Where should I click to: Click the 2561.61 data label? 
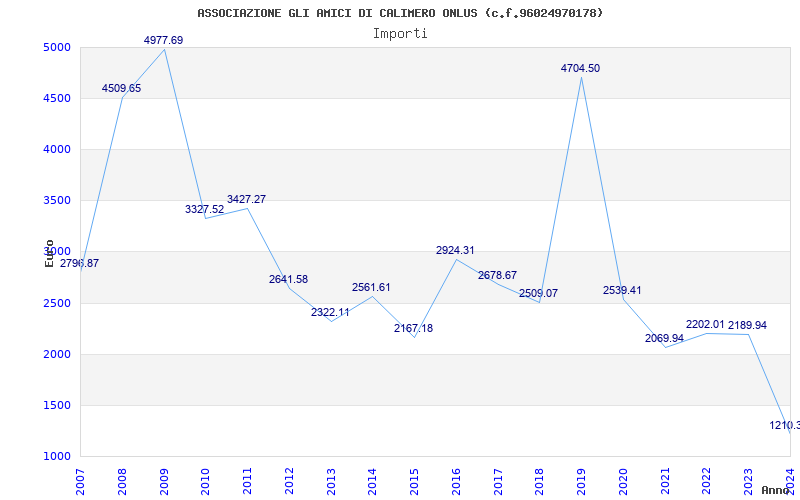click(371, 288)
